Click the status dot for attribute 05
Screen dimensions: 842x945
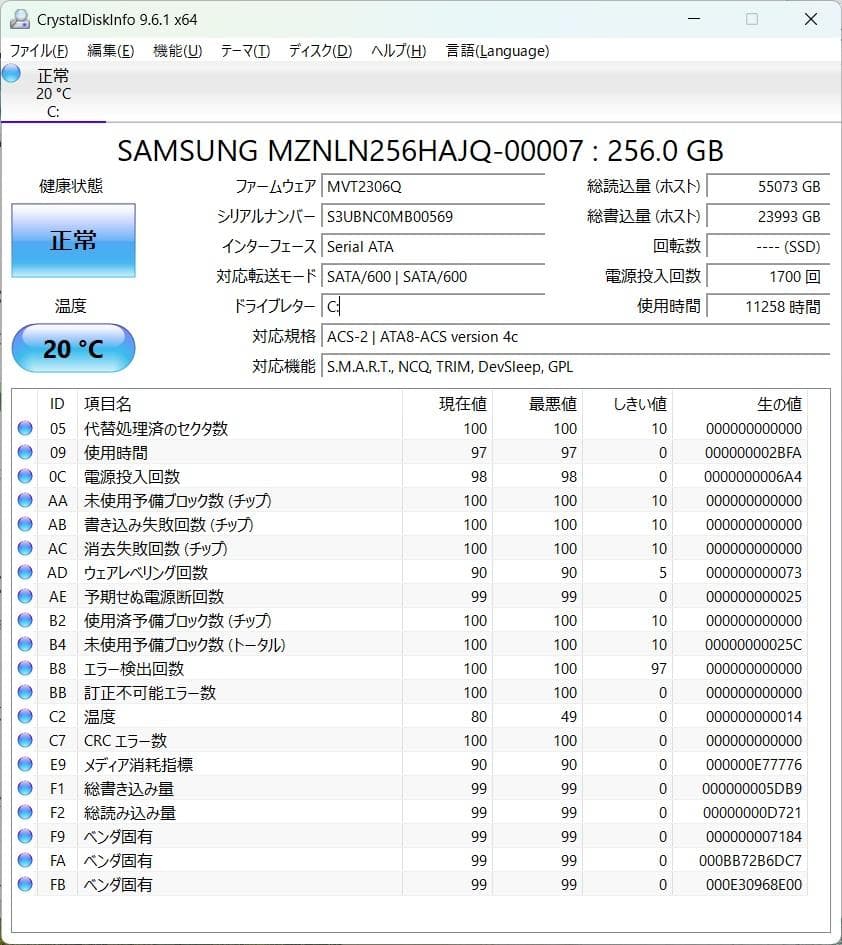tap(25, 428)
